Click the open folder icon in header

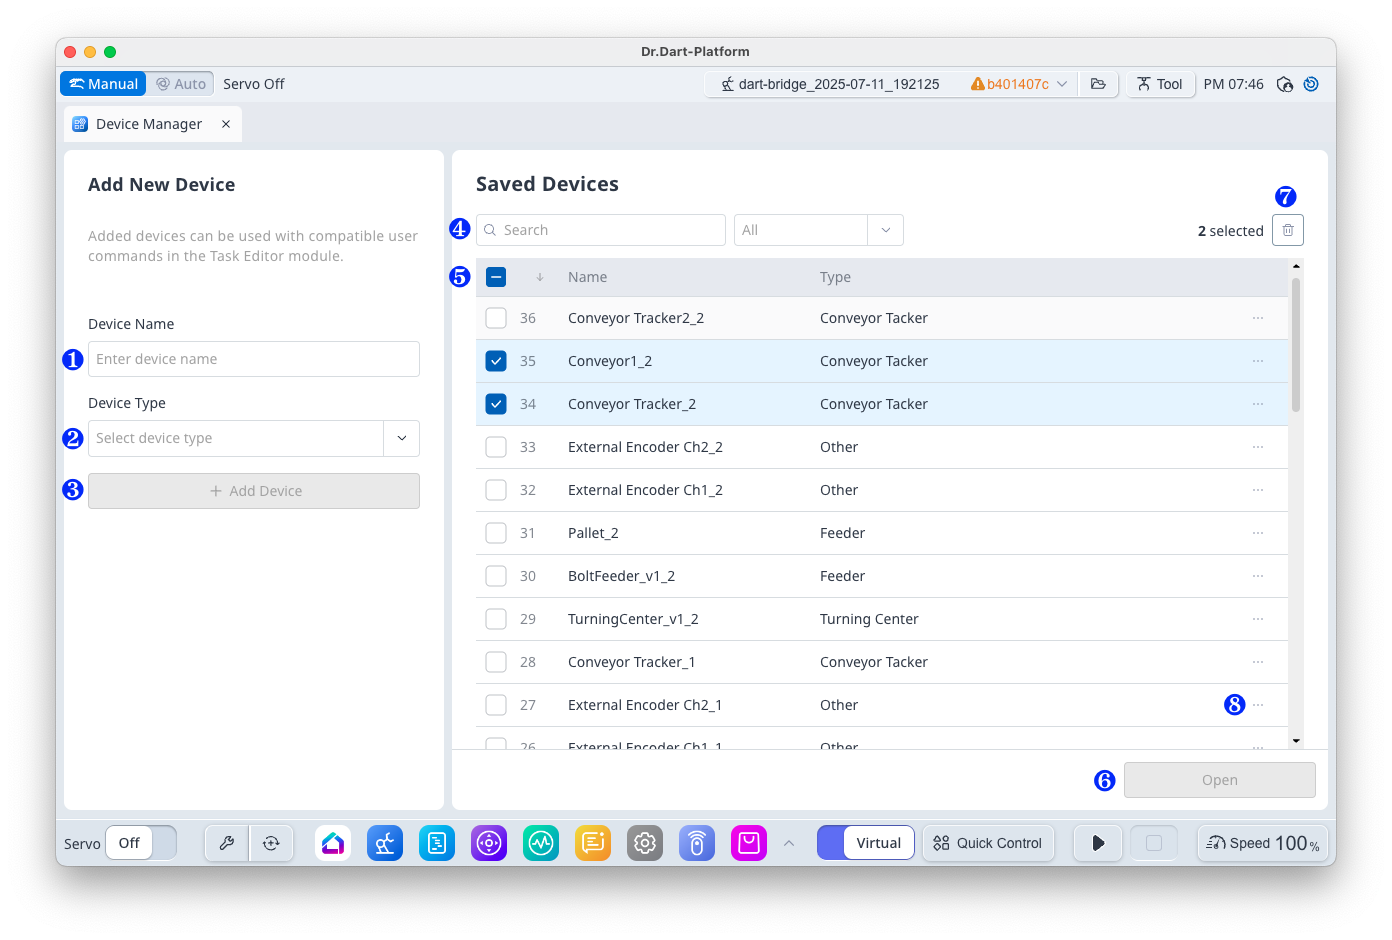1098,84
